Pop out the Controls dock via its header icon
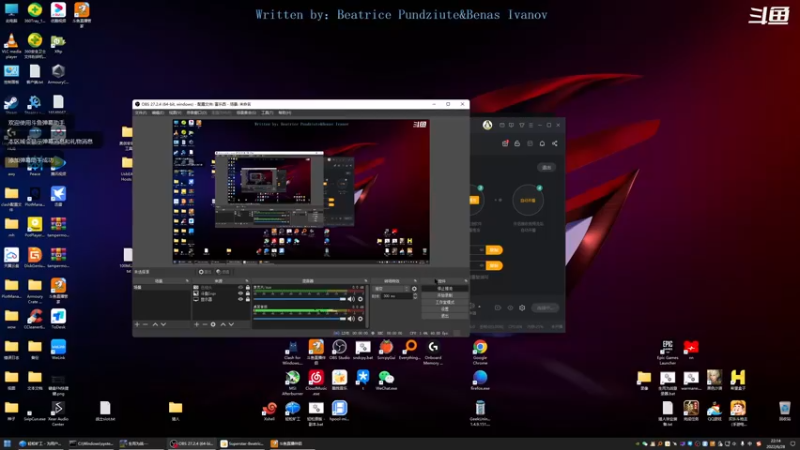800x450 pixels. (465, 281)
